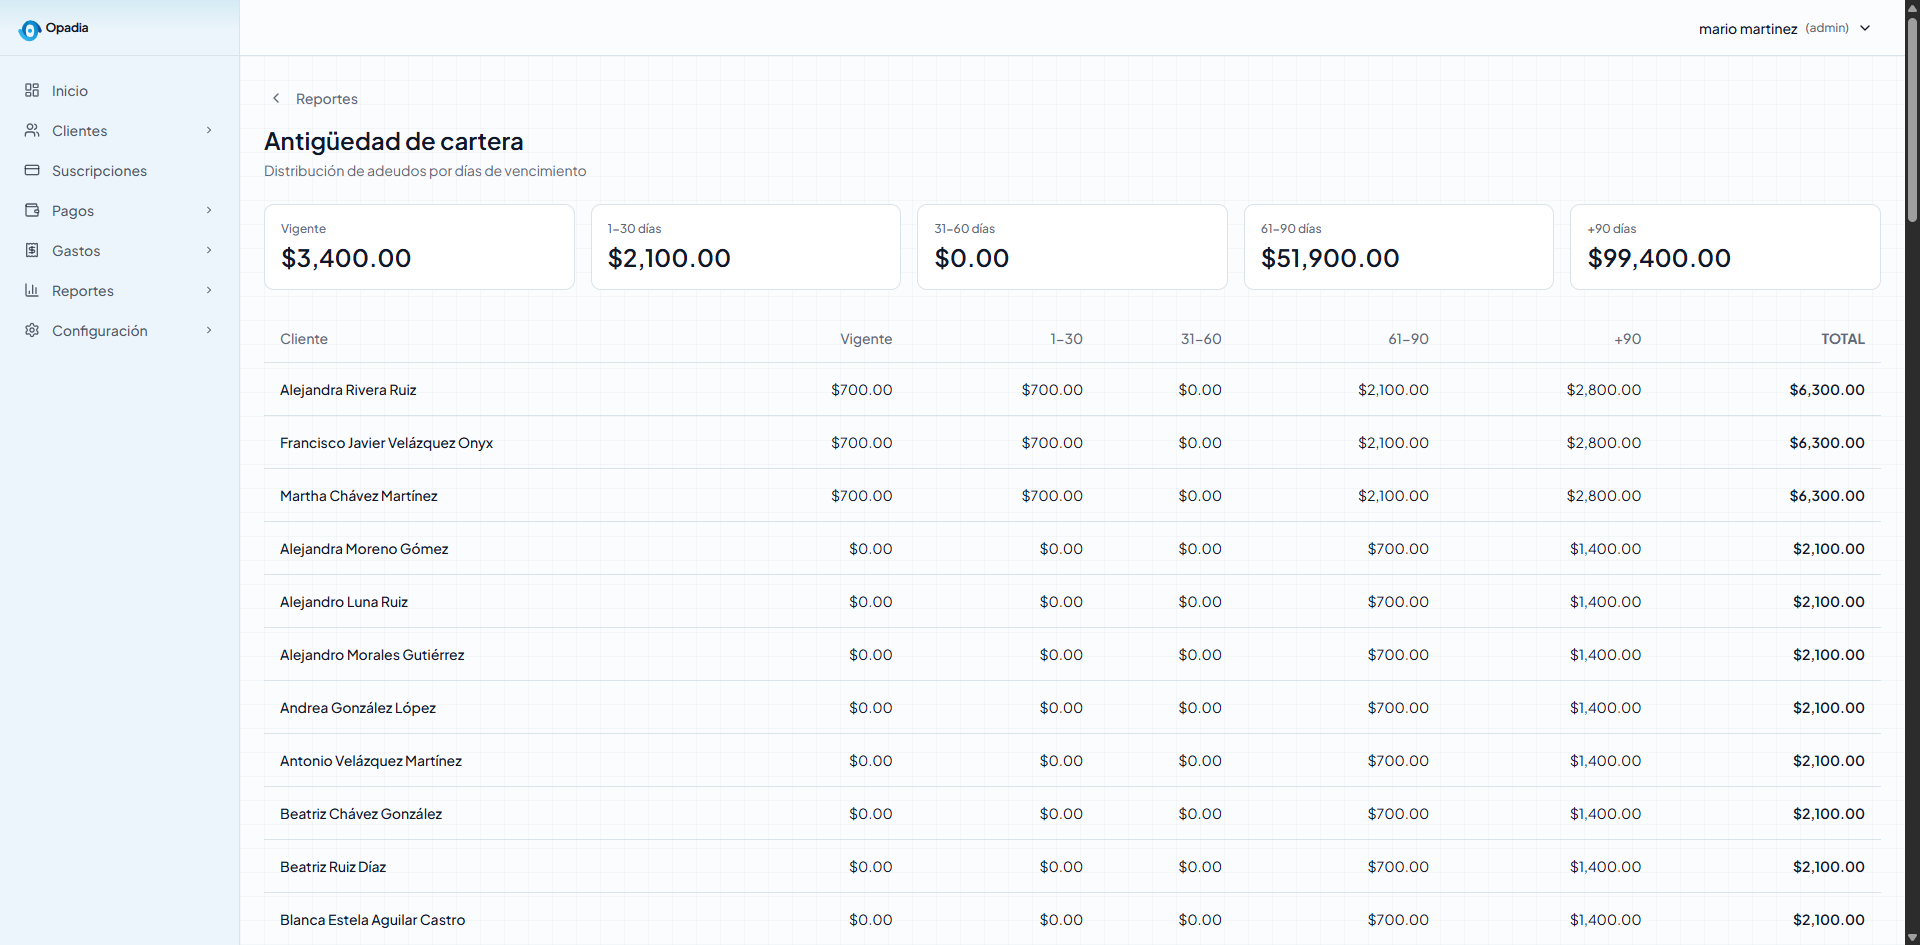Viewport: 1920px width, 945px height.
Task: Select the +90 días $99,400.00 card
Action: [1725, 247]
